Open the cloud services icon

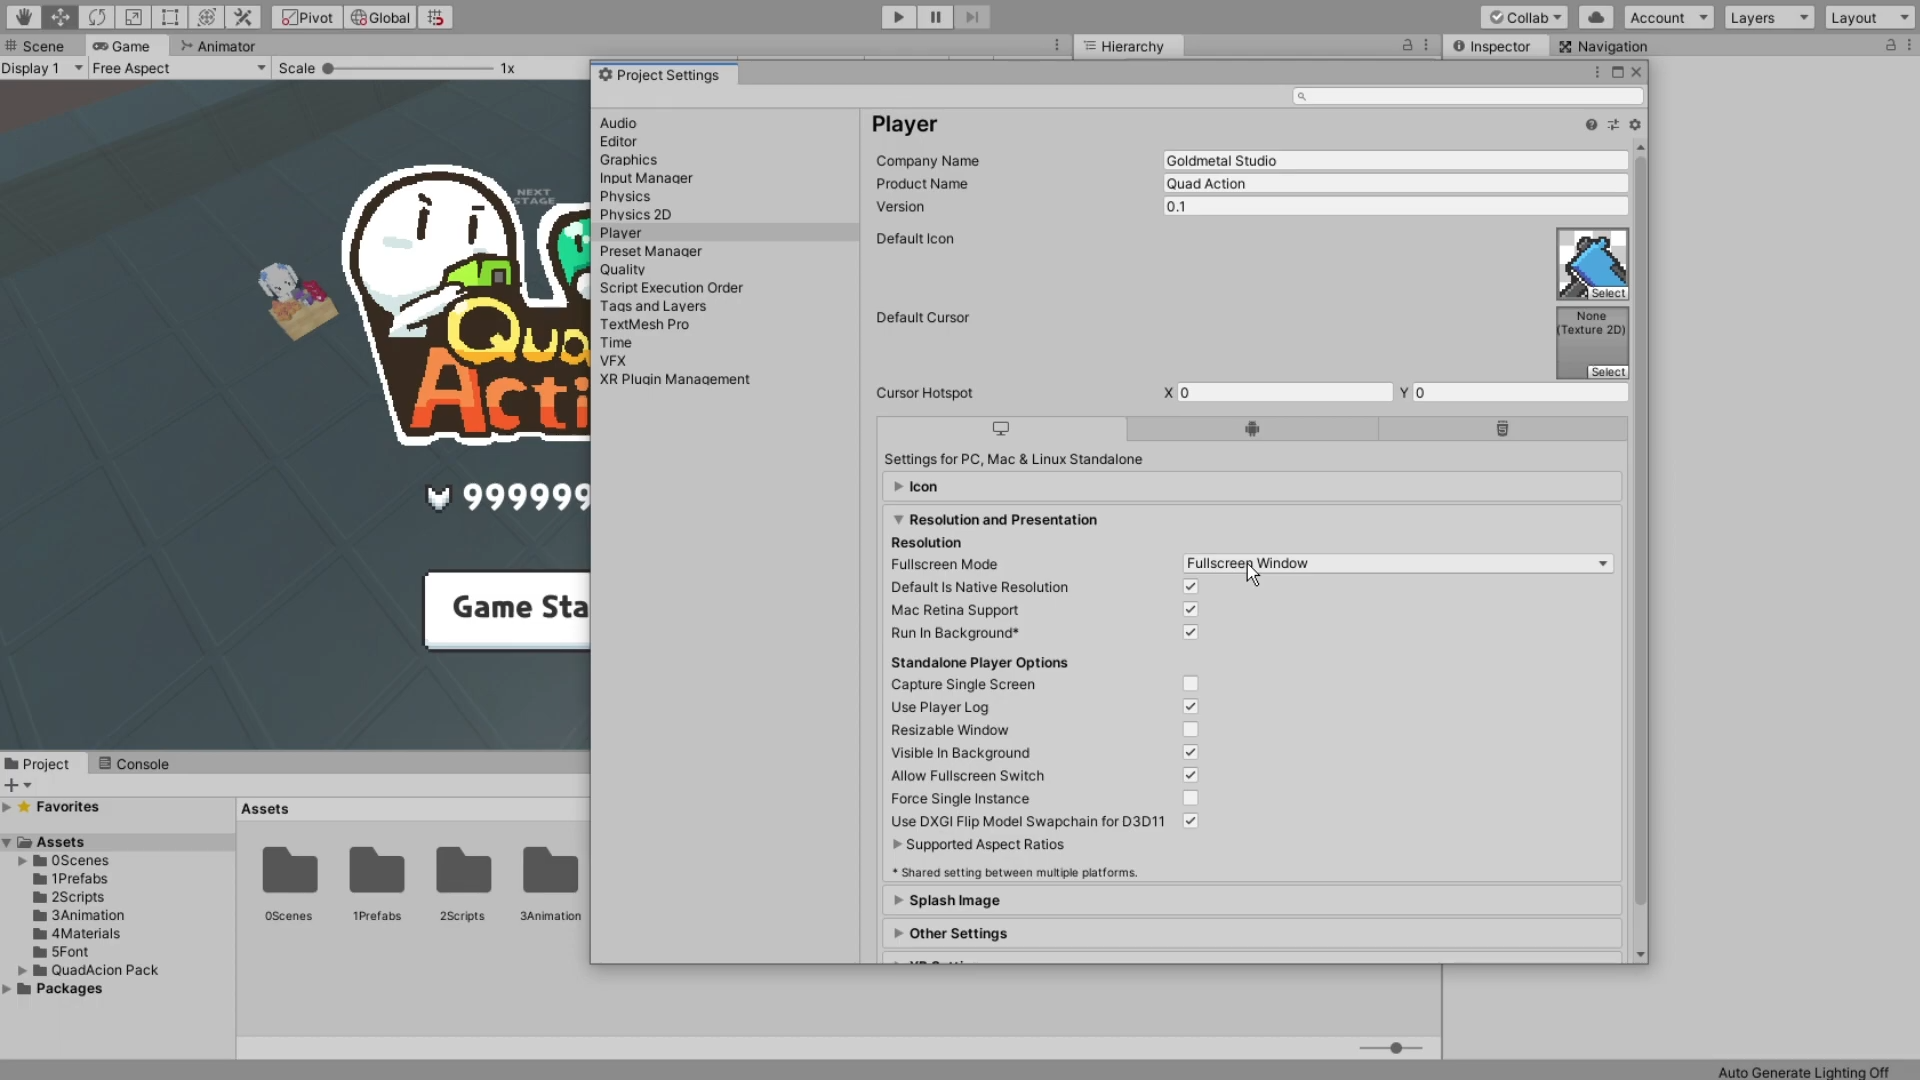pos(1596,17)
